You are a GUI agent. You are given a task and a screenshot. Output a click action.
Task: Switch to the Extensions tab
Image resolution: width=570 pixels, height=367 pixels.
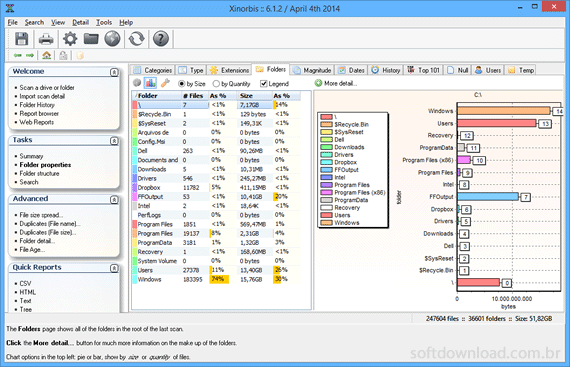(x=229, y=70)
